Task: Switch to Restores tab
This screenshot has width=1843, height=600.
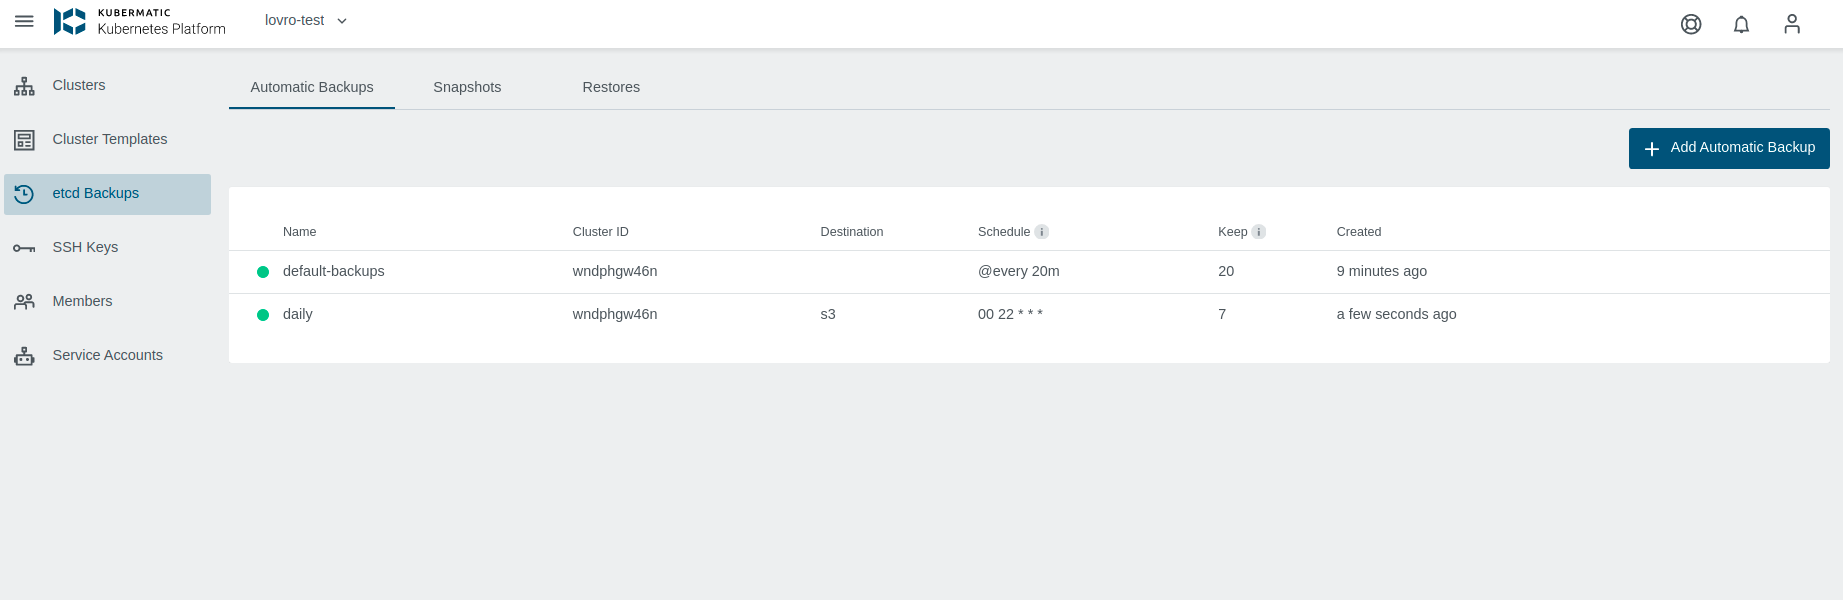Action: (x=611, y=87)
